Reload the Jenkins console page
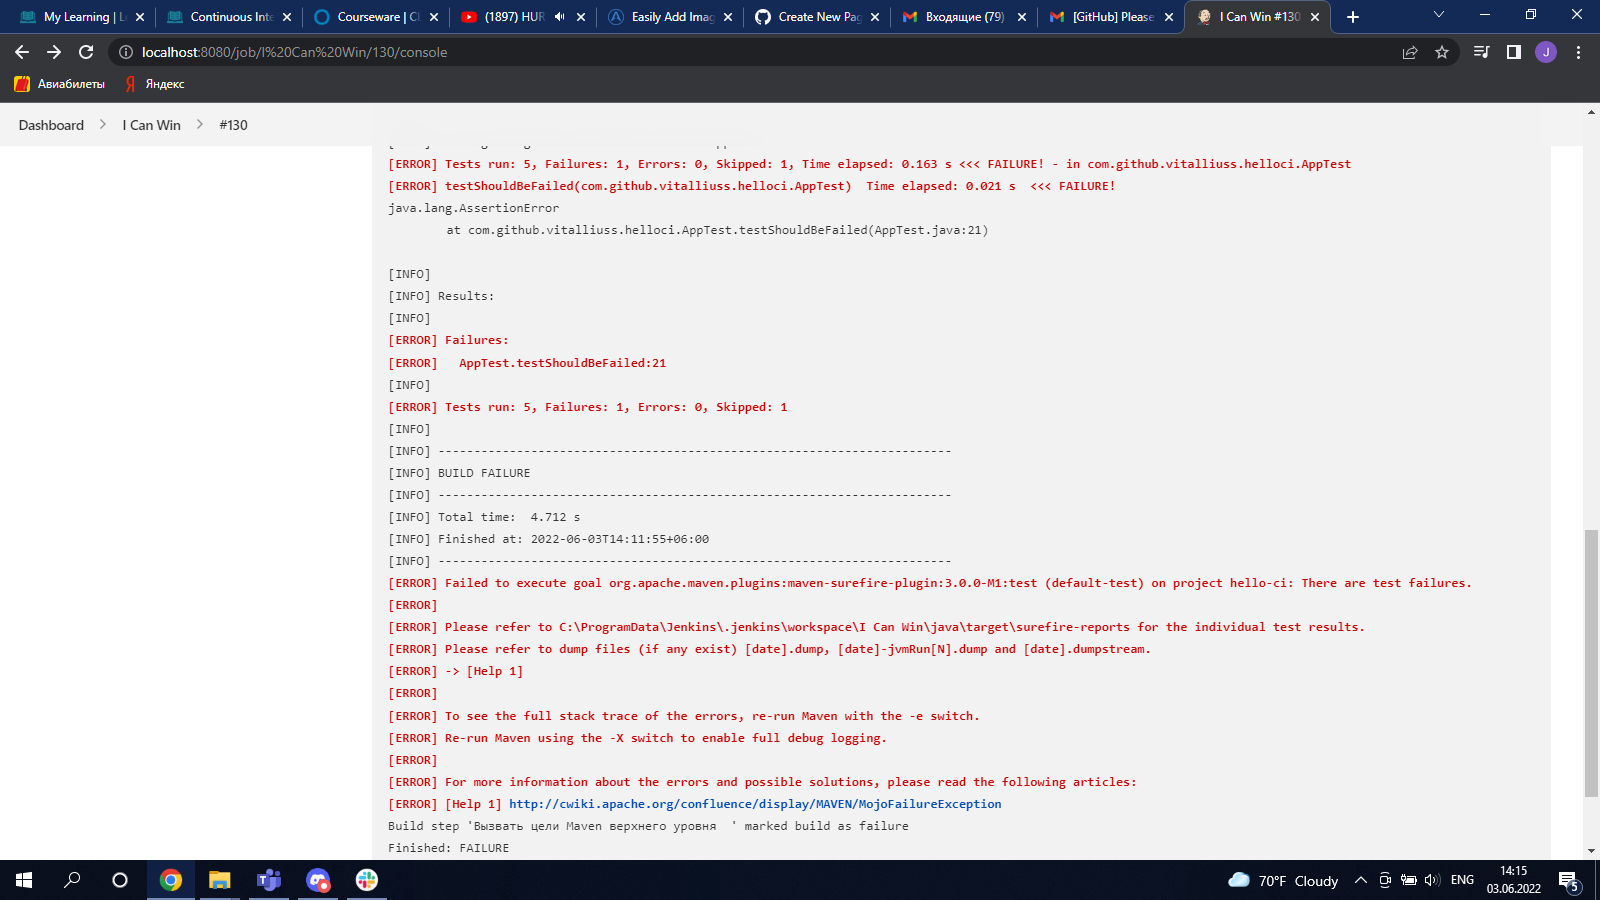Screen dimensions: 1600x900 coord(86,52)
